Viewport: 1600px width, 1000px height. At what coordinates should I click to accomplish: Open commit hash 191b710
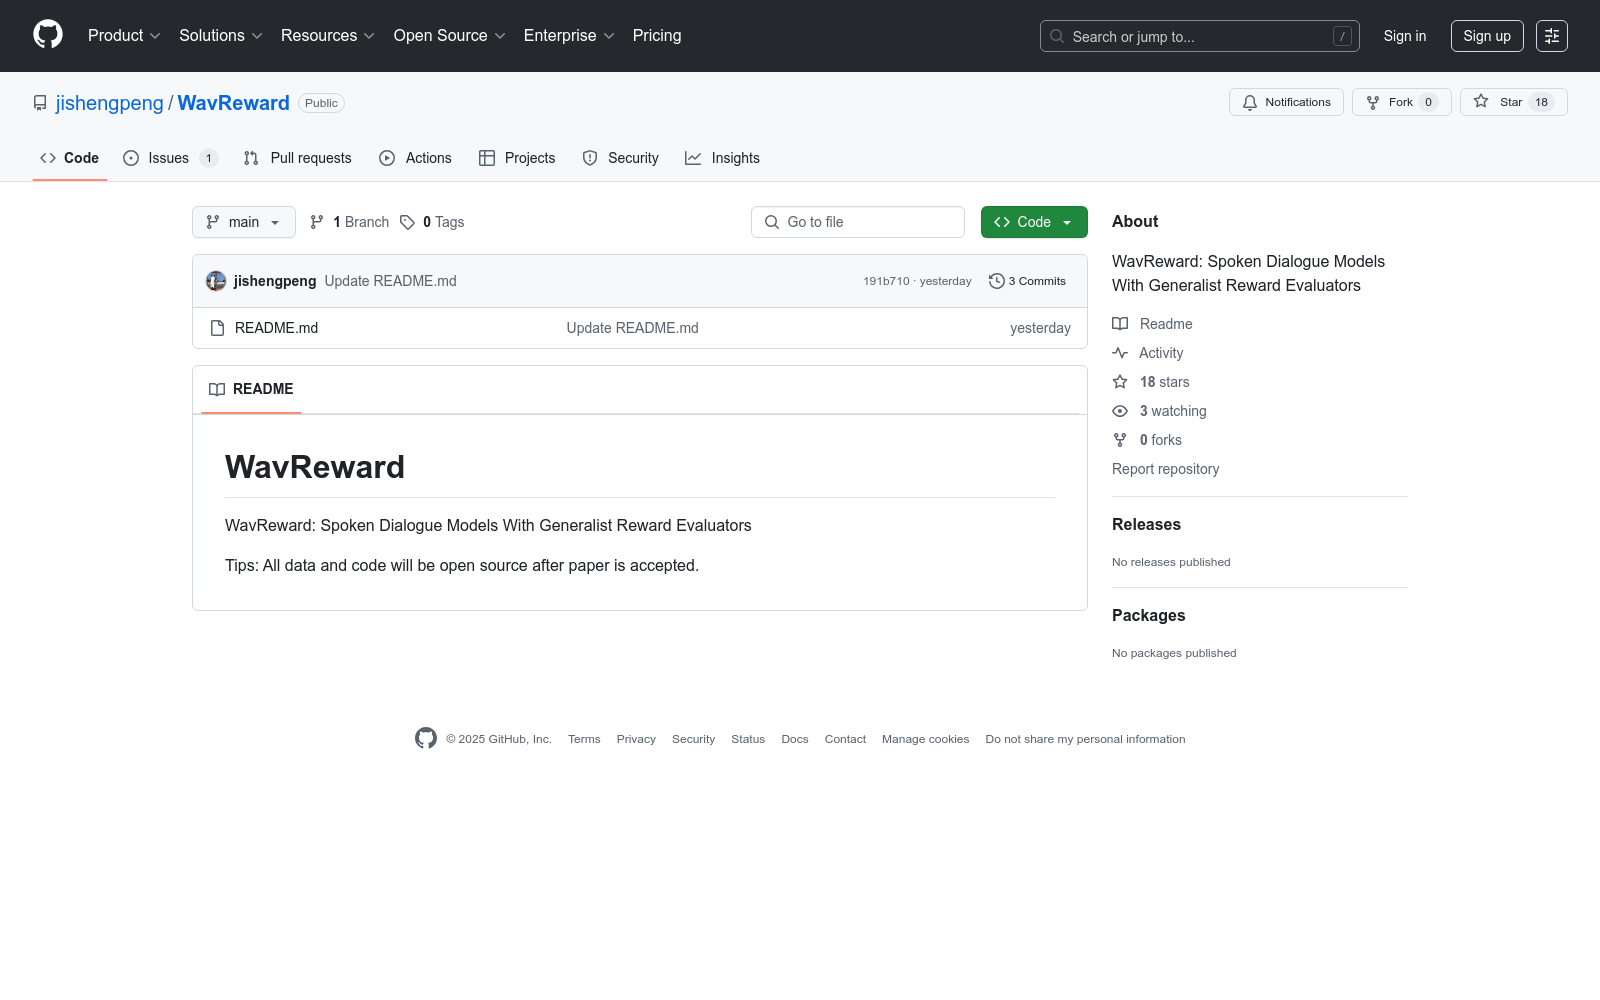point(886,281)
